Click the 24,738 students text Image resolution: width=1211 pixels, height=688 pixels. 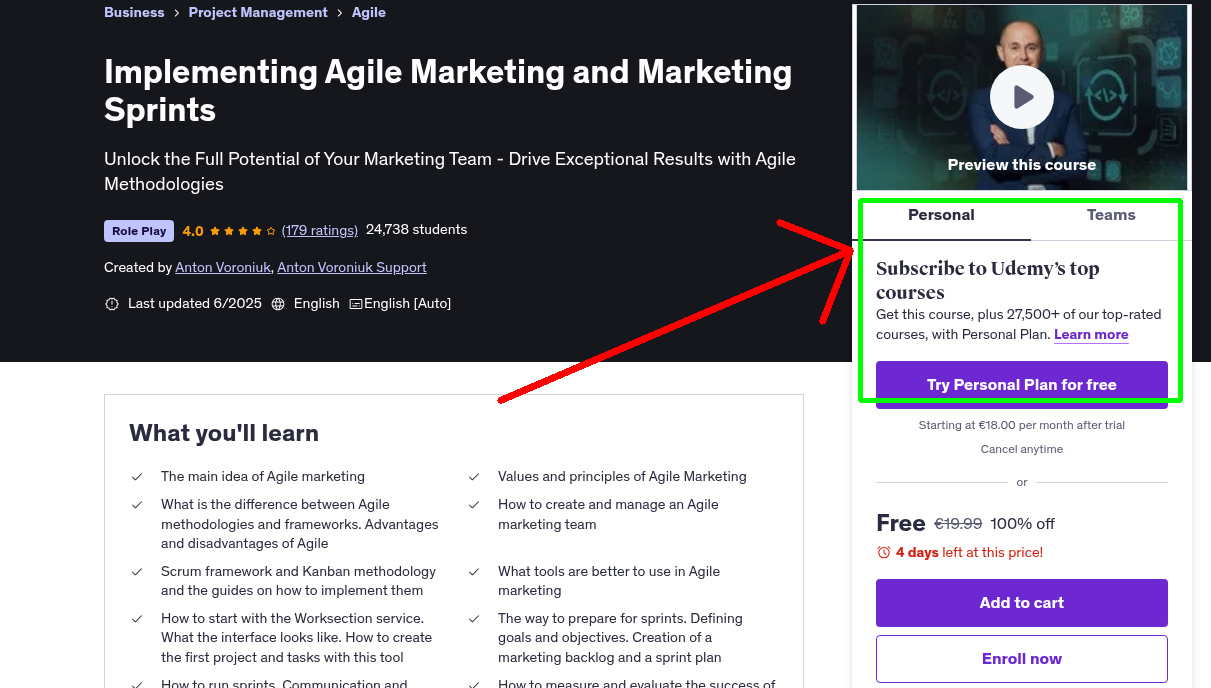416,229
